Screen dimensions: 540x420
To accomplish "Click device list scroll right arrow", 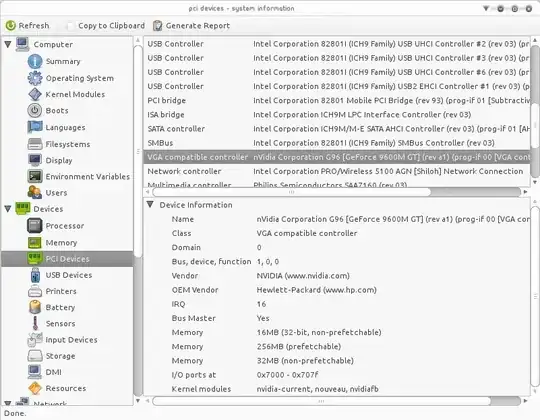I will (x=526, y=192).
